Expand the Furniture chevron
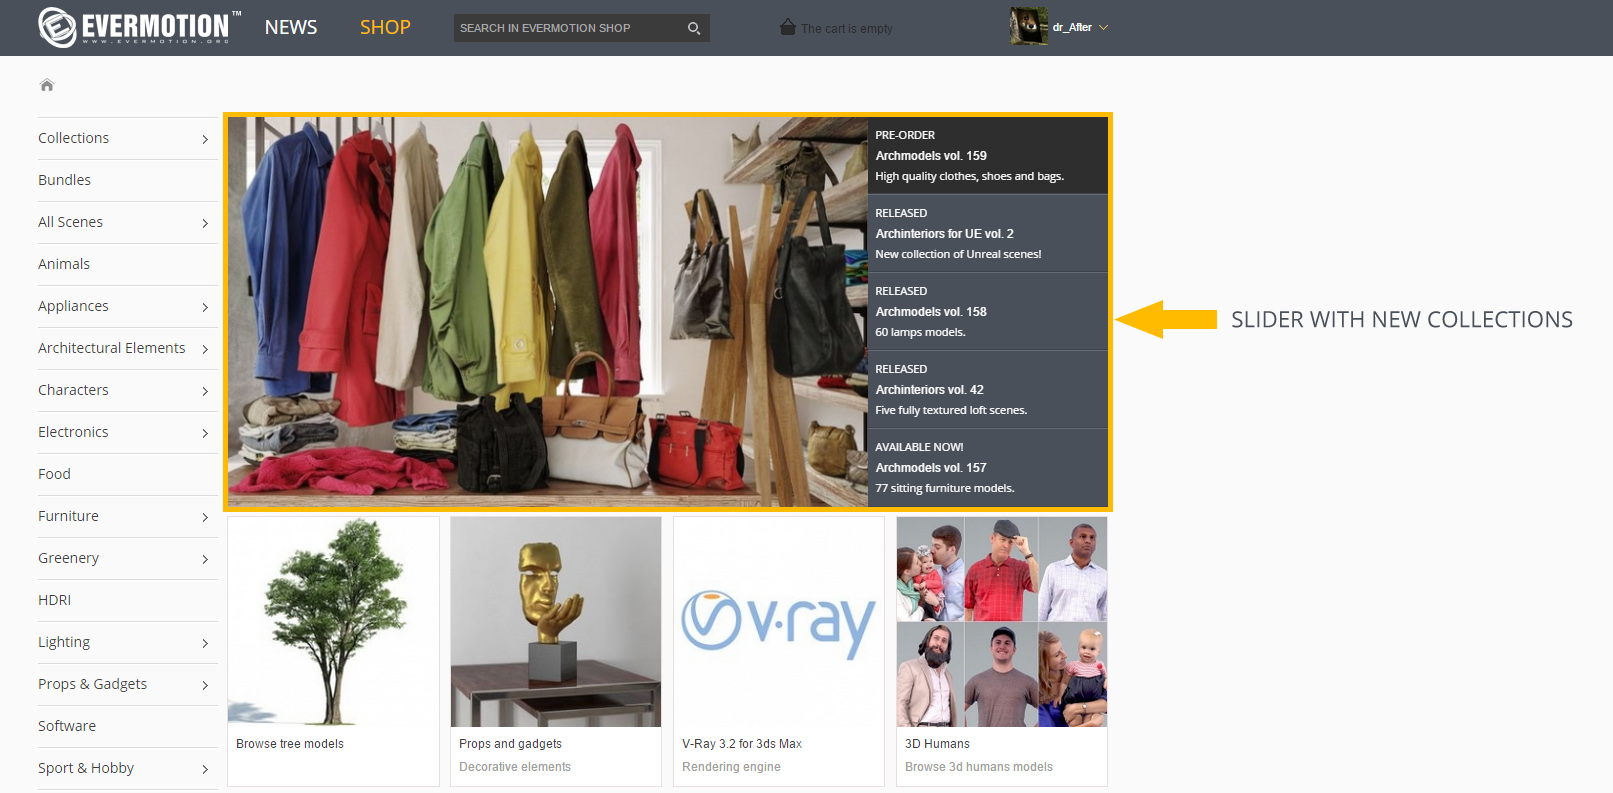 [x=205, y=517]
